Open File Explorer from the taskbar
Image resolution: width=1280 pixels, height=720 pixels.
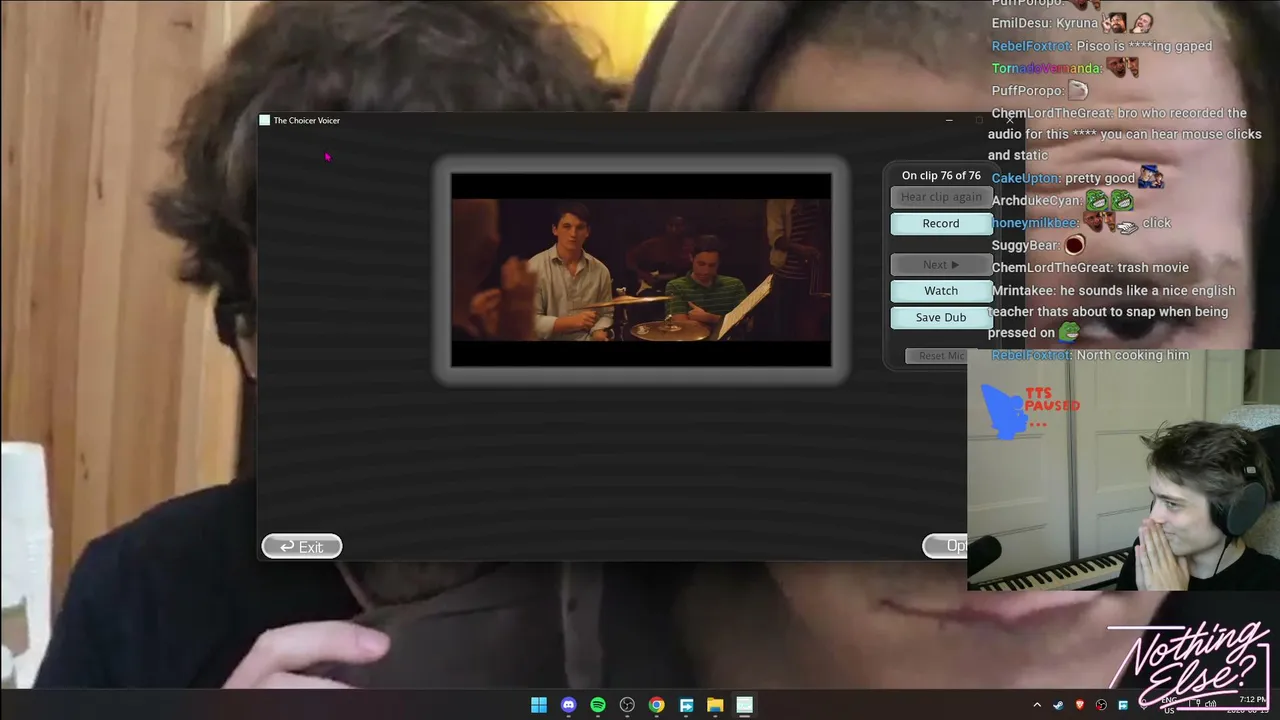click(715, 705)
